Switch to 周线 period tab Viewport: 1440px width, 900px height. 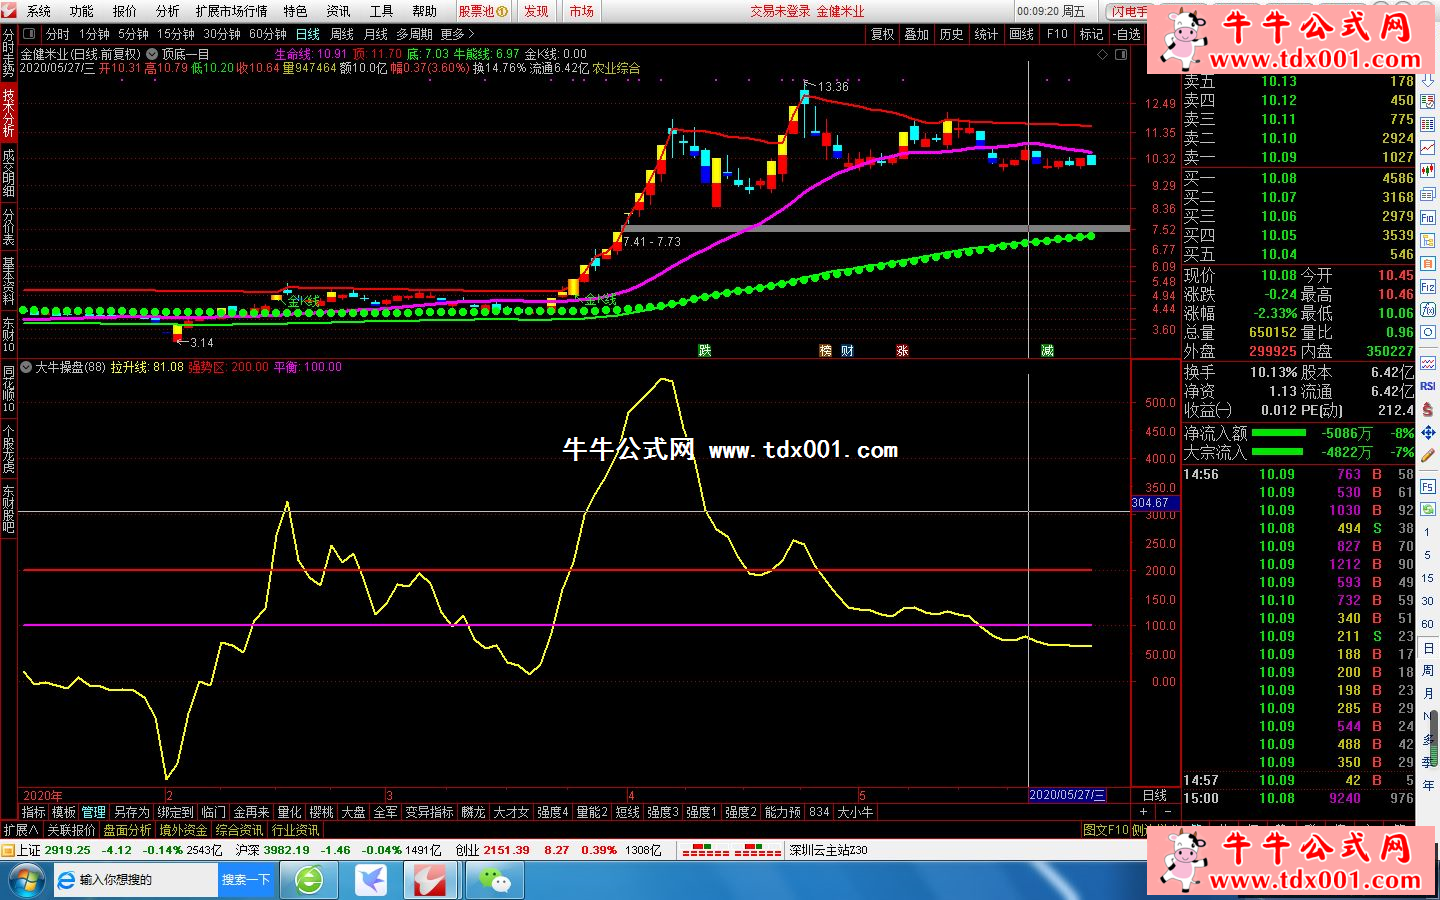click(x=342, y=34)
